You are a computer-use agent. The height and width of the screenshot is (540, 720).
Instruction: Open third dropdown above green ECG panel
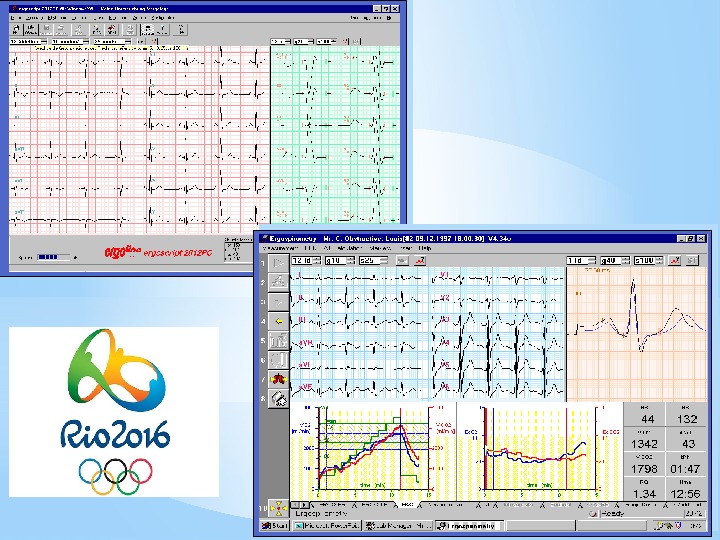coord(326,41)
